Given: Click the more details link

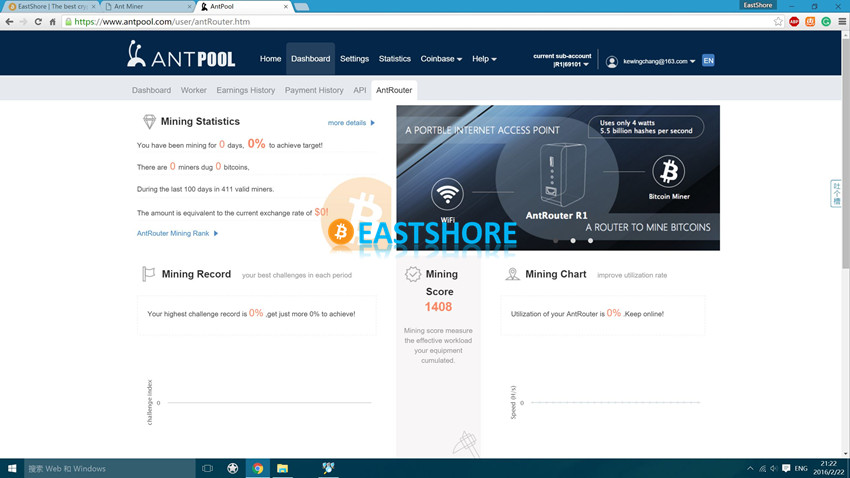Looking at the screenshot, I should point(351,123).
